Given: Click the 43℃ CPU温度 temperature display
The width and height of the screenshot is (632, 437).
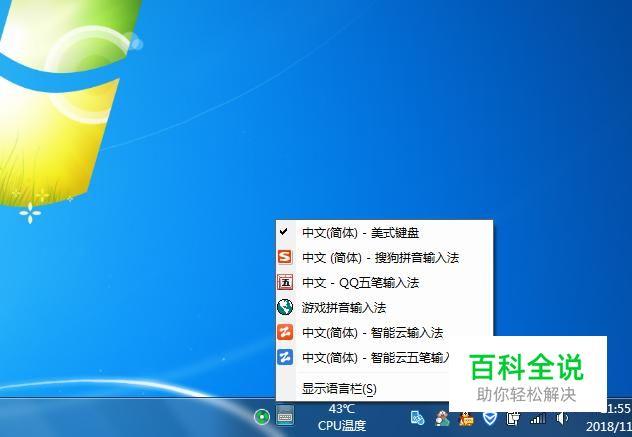Looking at the screenshot, I should [341, 417].
